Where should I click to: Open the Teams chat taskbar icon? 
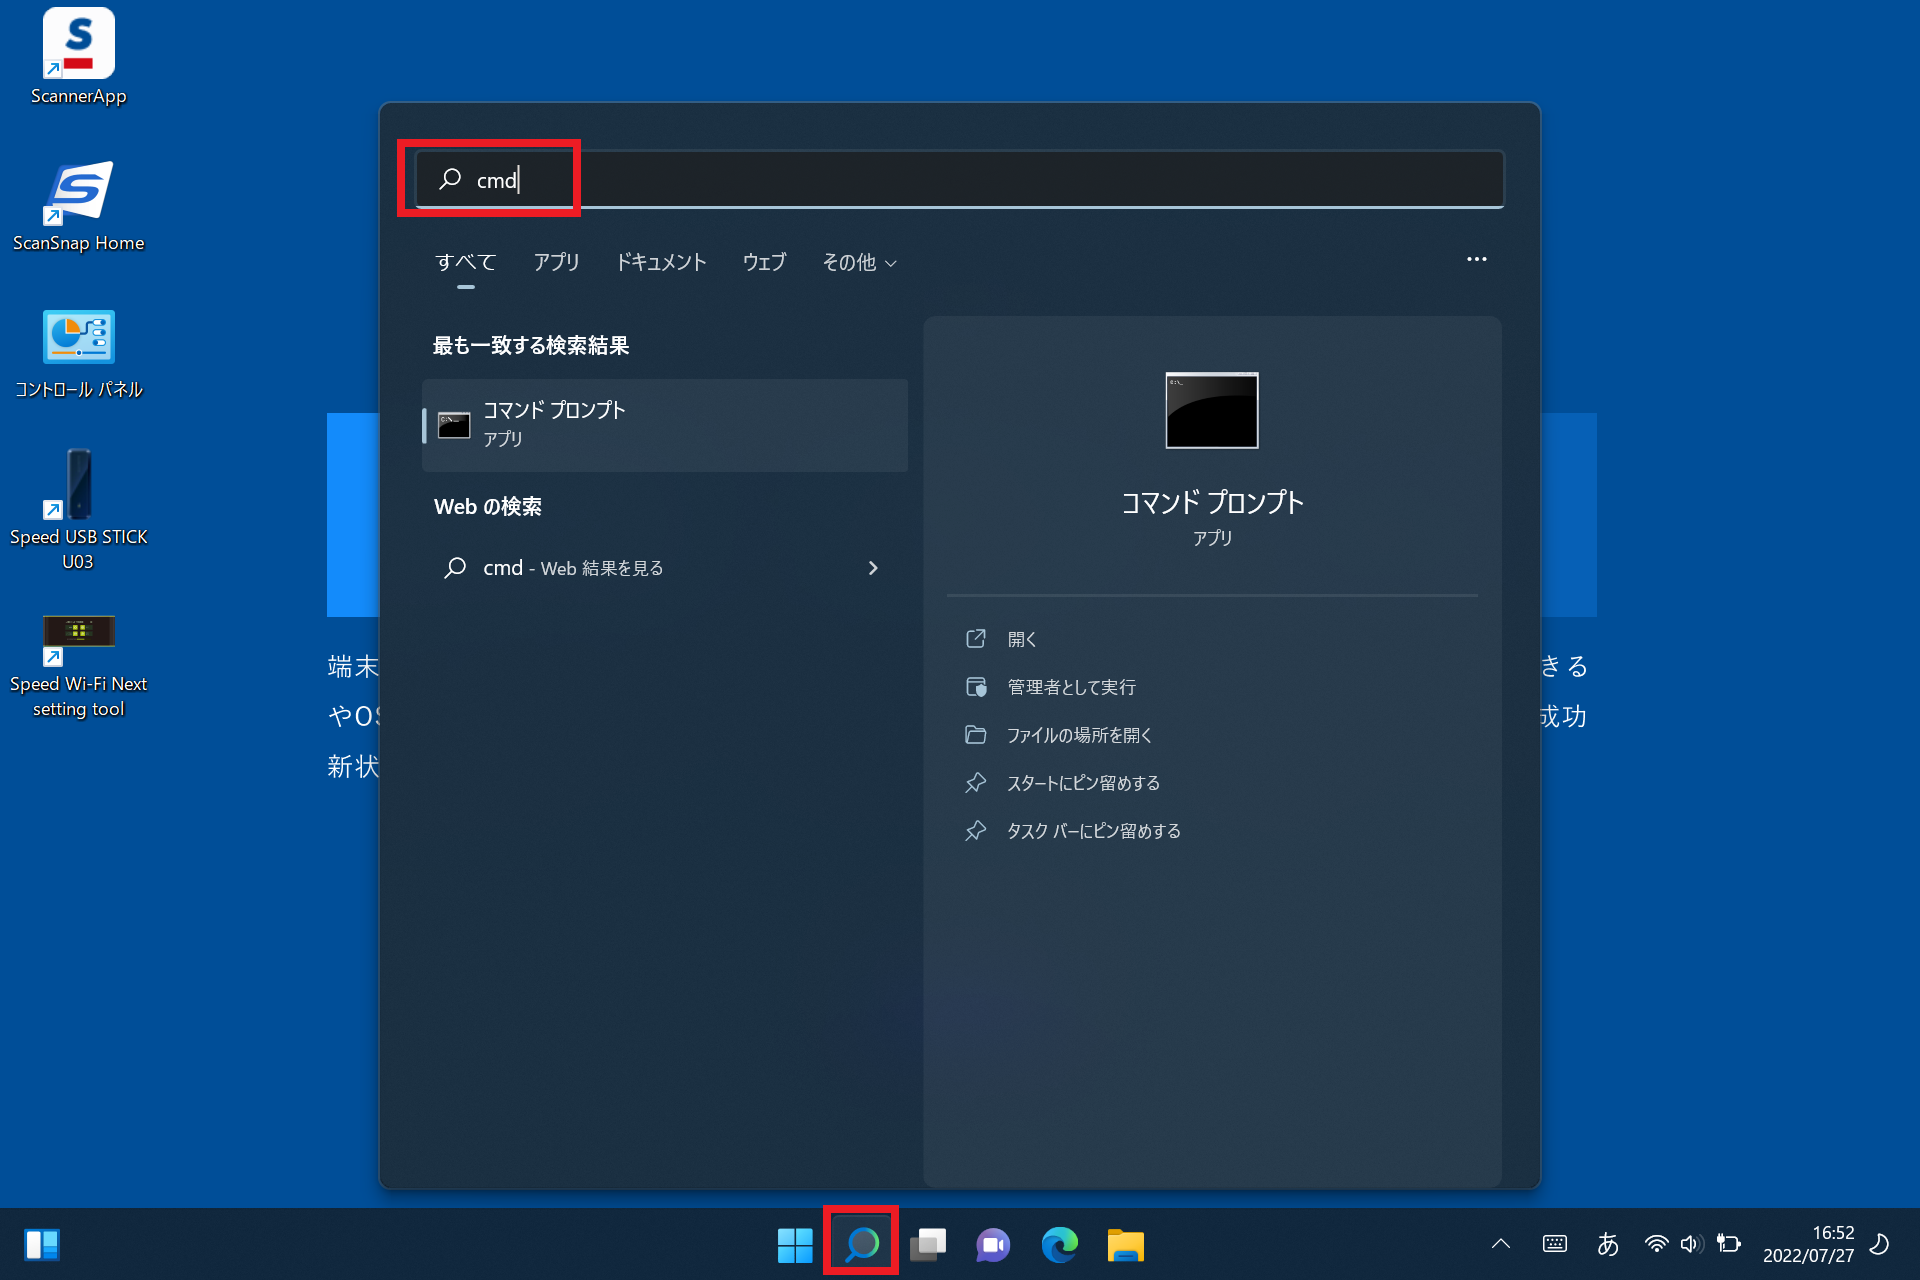[993, 1244]
